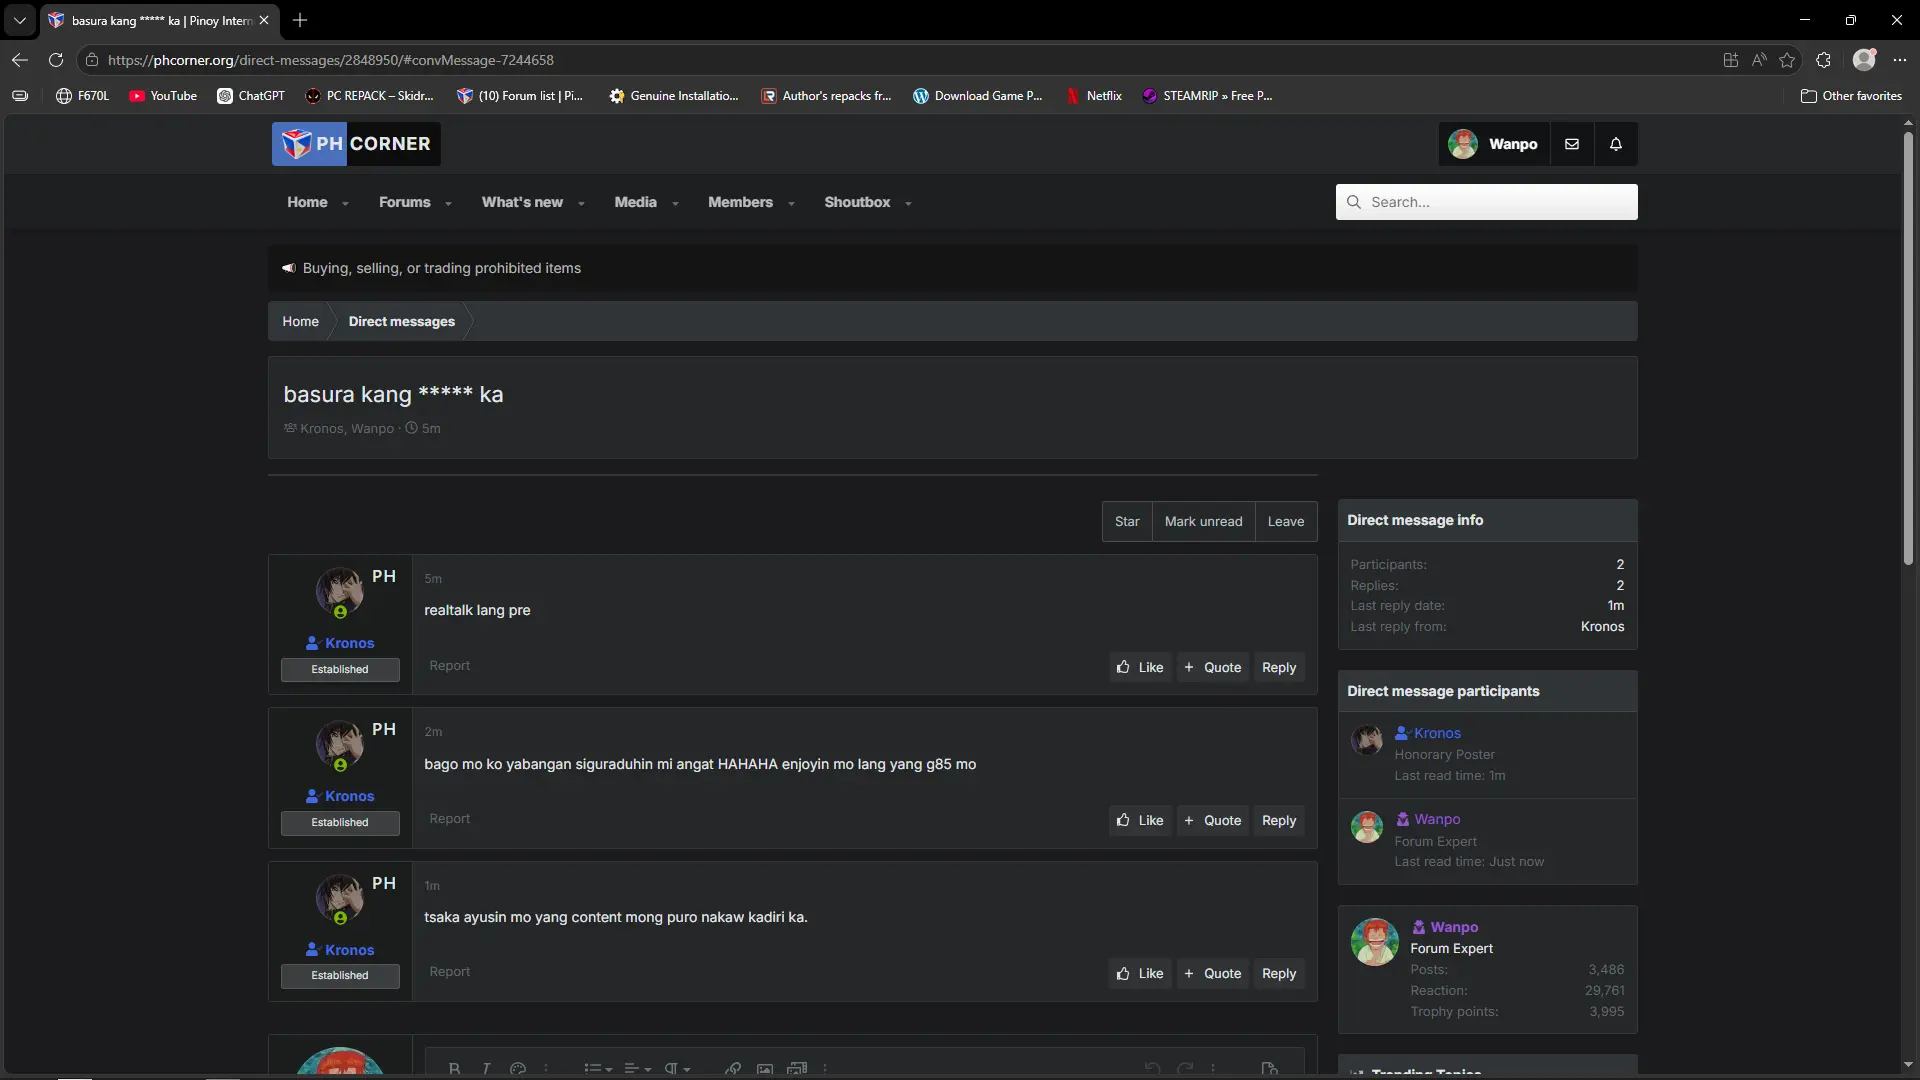Click Kronos avatar on the 'tsaka ayusin' message

[340, 898]
